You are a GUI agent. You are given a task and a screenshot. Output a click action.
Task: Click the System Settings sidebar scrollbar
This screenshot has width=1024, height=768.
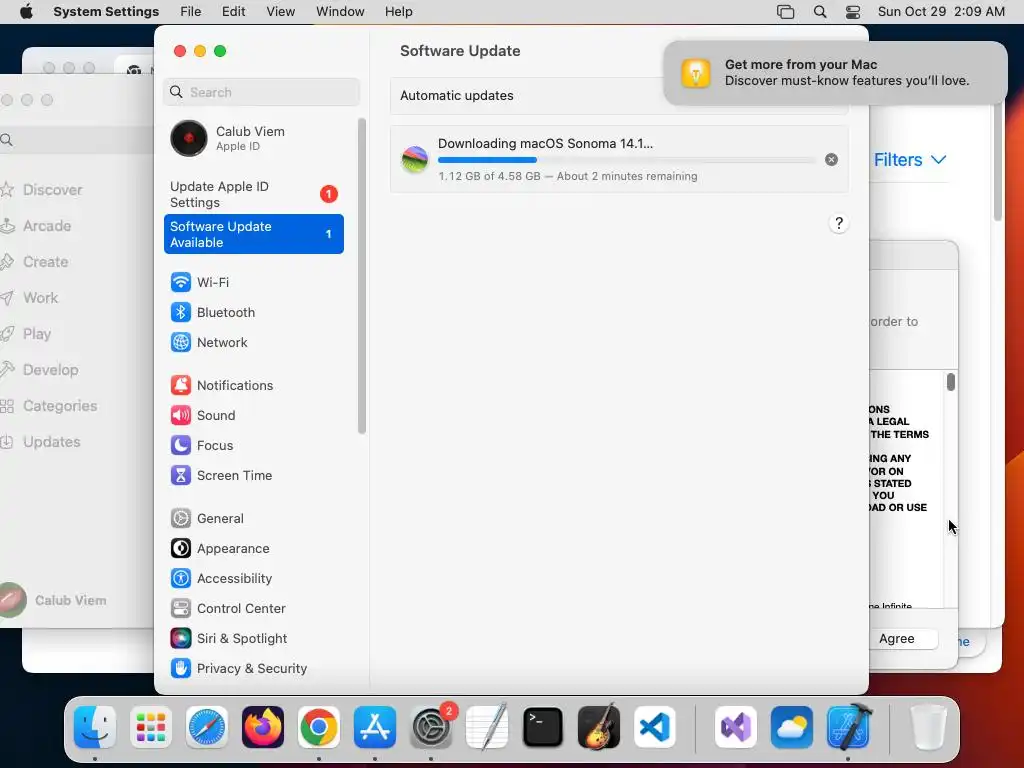point(362,276)
